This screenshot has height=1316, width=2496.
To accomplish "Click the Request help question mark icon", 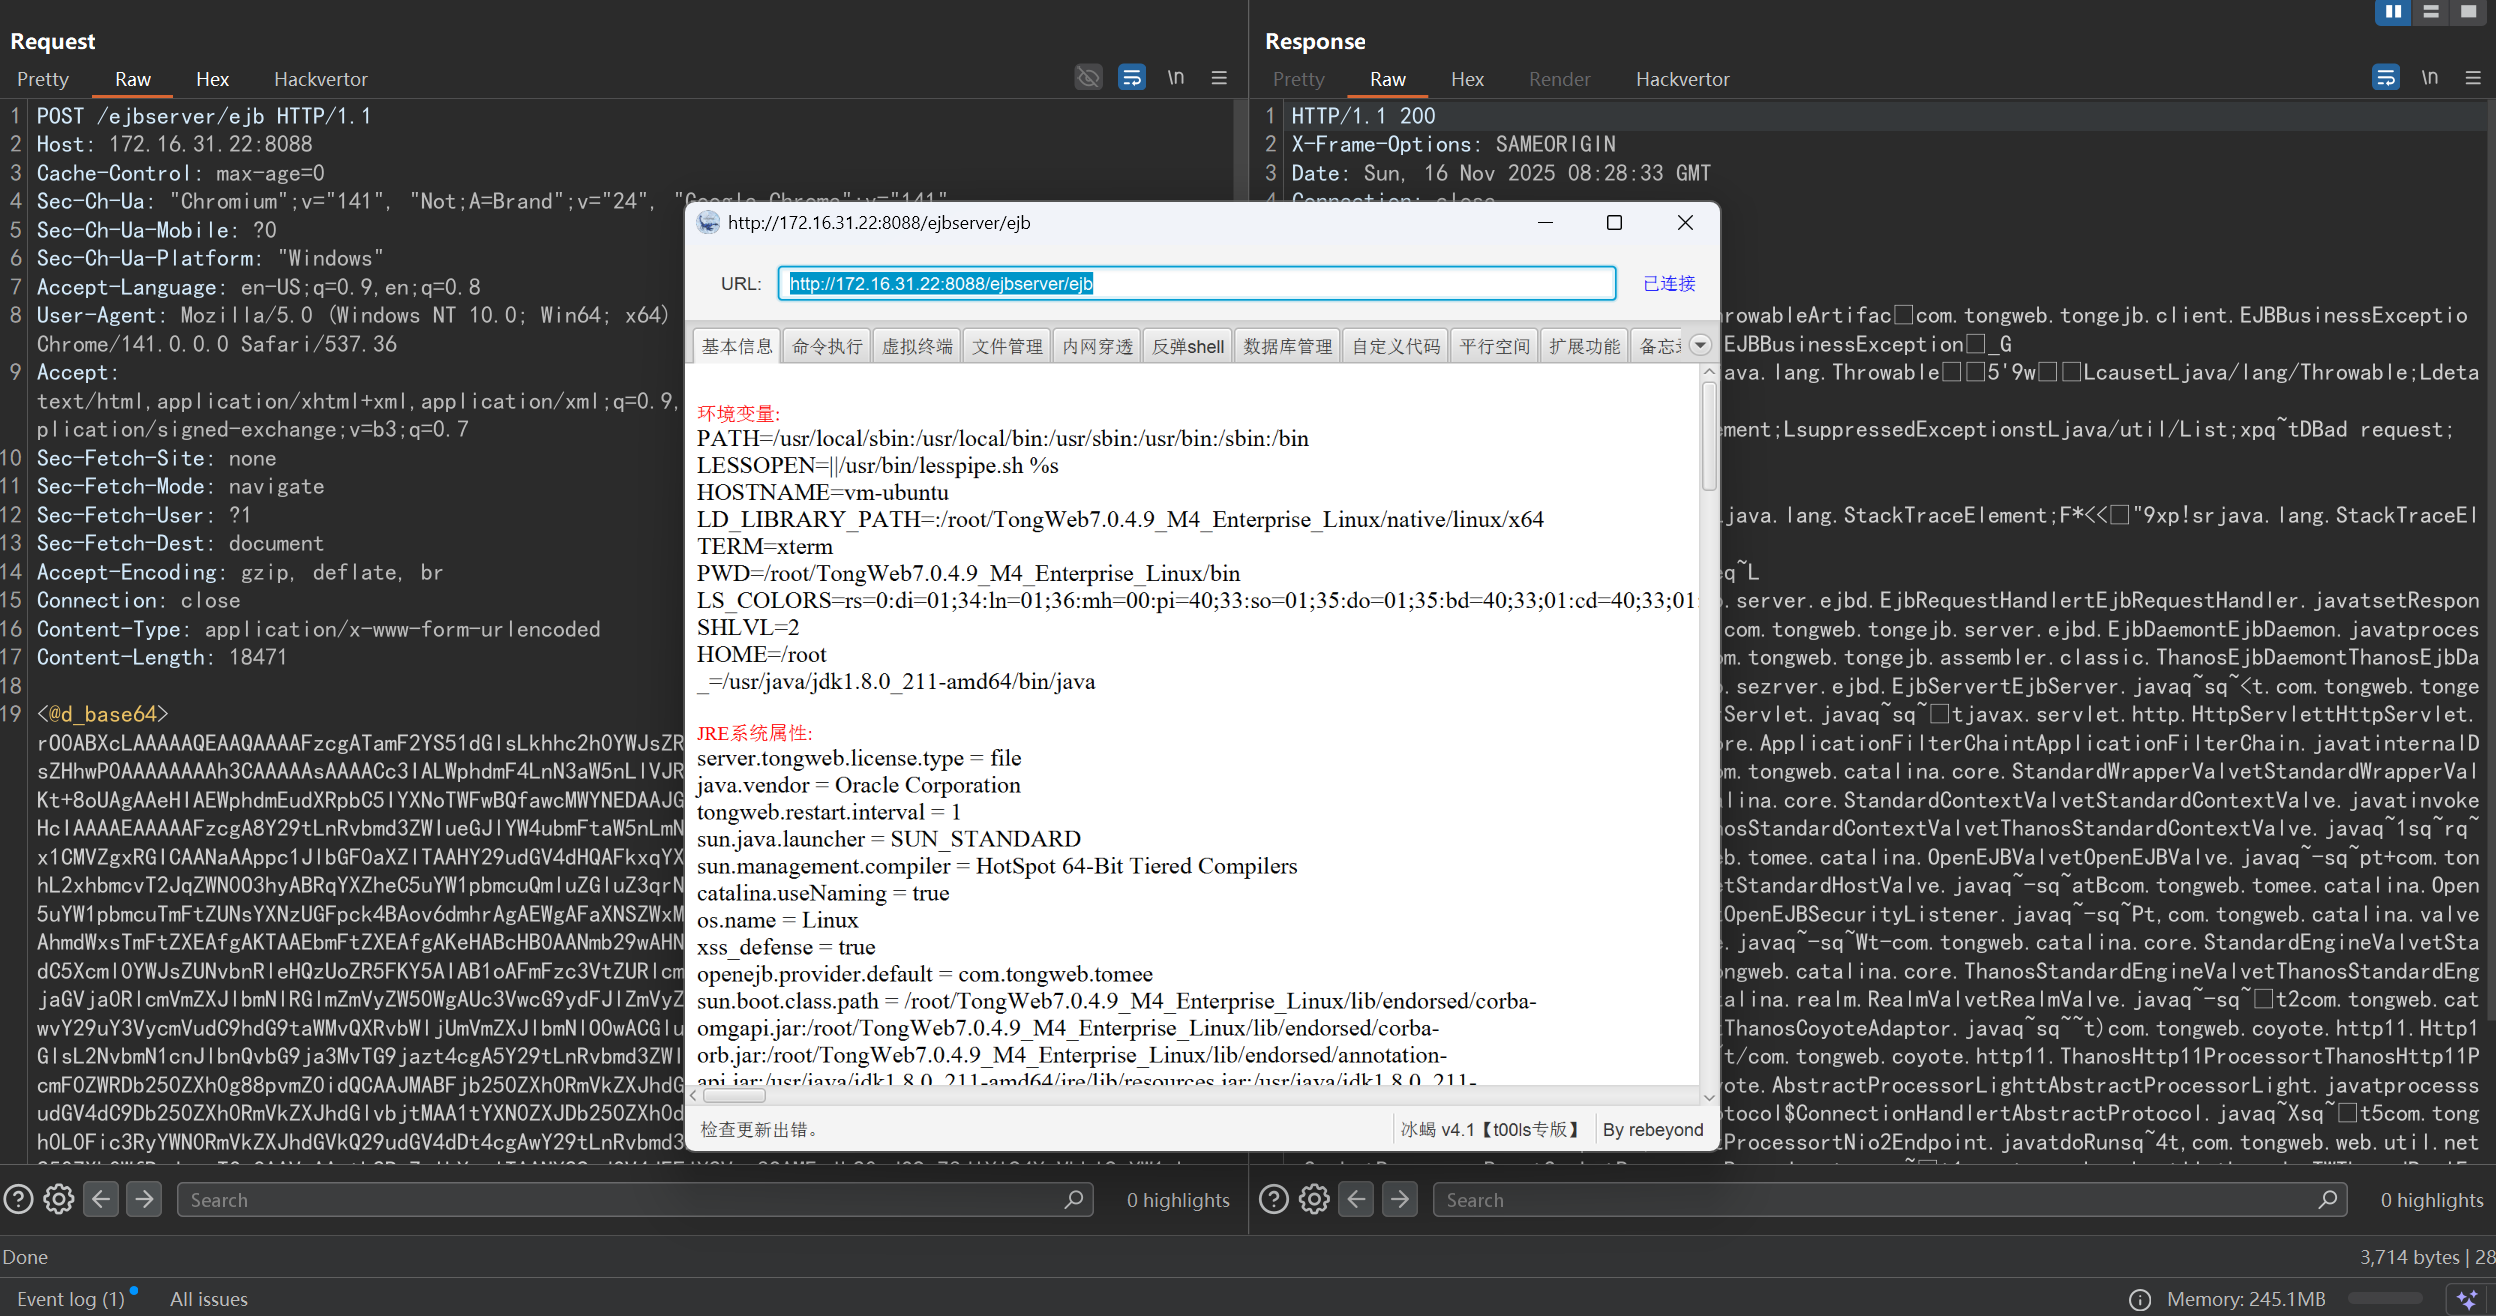I will click(x=18, y=1199).
